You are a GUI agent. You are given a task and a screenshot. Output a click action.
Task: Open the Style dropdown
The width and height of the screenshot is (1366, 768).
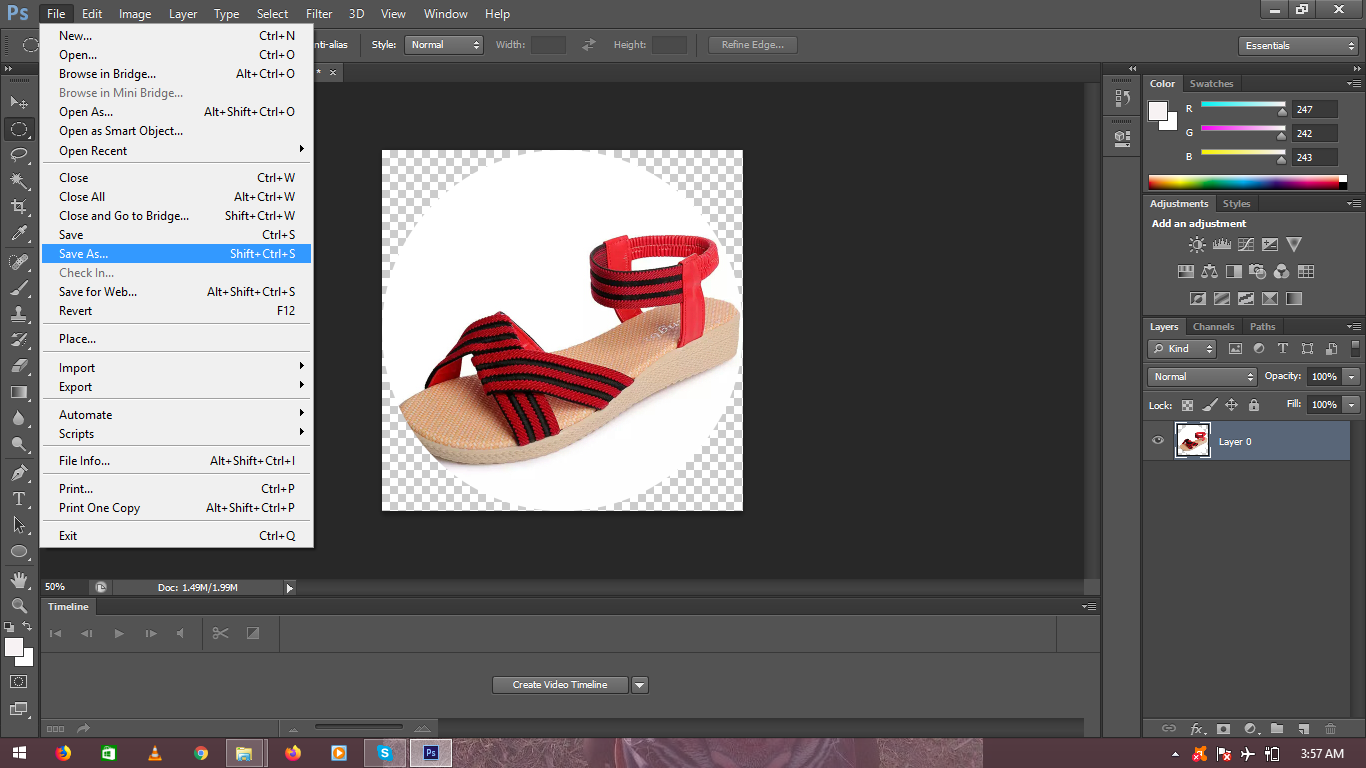[x=444, y=45]
